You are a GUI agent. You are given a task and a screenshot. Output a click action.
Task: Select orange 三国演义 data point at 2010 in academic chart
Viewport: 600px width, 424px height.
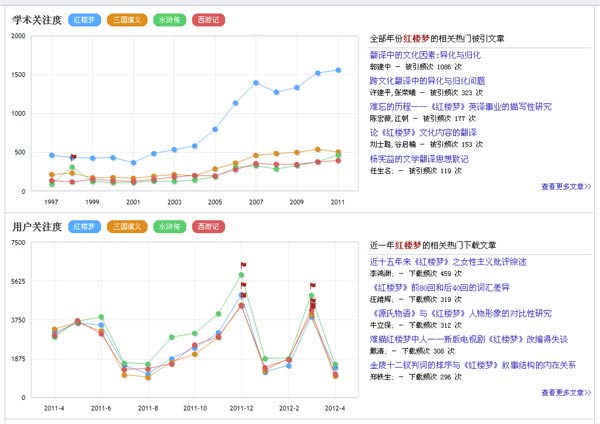point(318,150)
